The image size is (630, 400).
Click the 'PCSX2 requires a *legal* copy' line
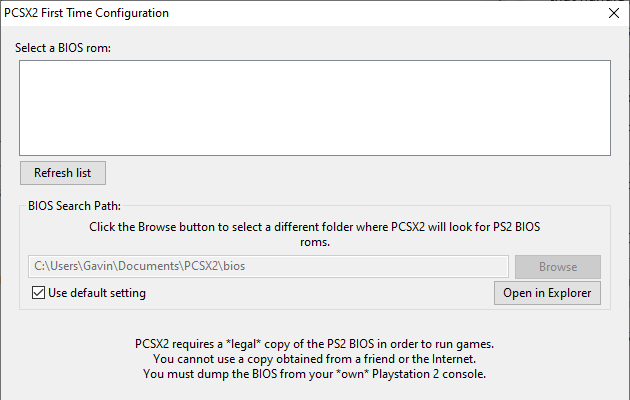point(314,343)
